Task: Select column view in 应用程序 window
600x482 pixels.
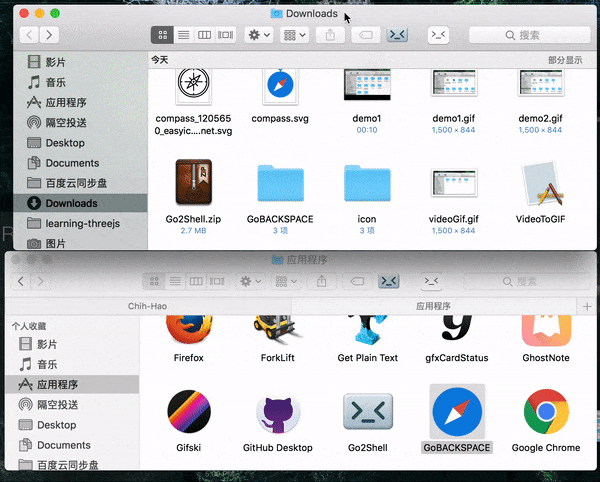Action: tap(196, 282)
